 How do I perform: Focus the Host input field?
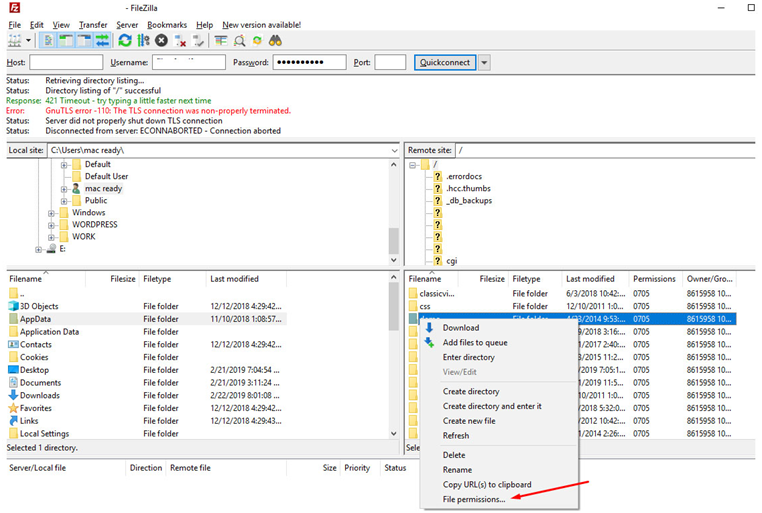coord(66,62)
